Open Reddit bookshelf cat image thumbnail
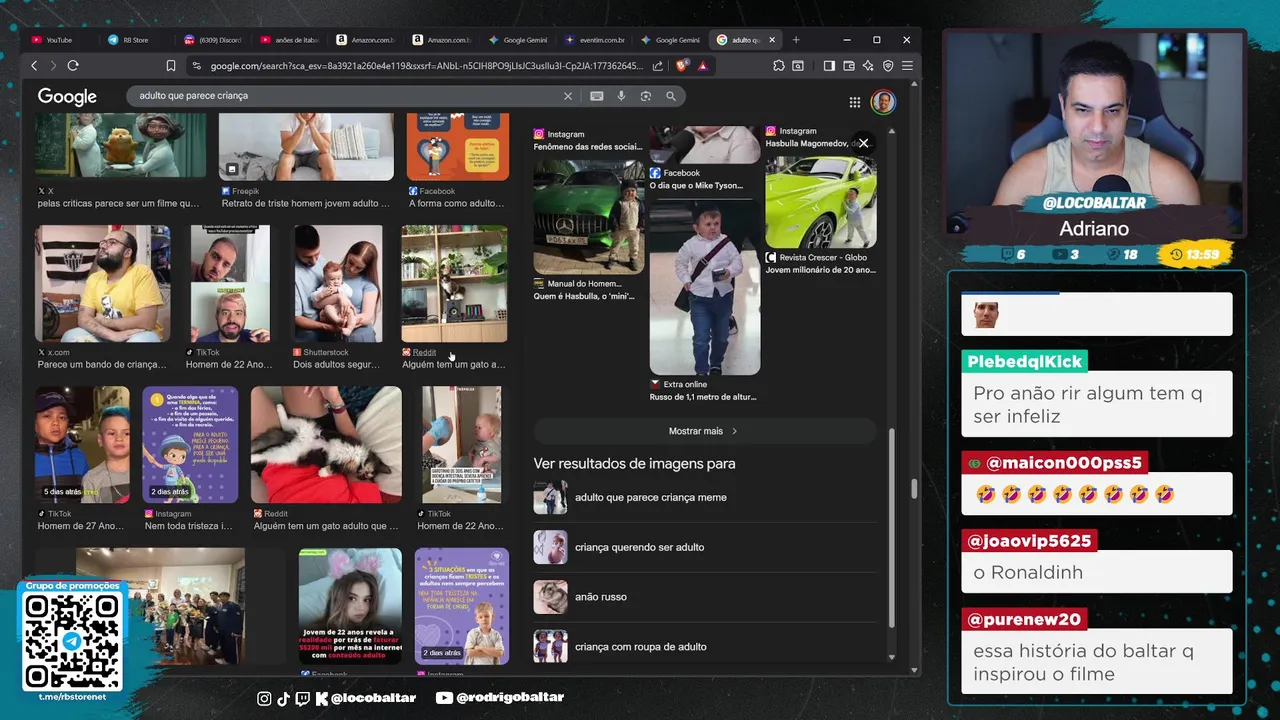Image resolution: width=1280 pixels, height=720 pixels. [x=454, y=284]
